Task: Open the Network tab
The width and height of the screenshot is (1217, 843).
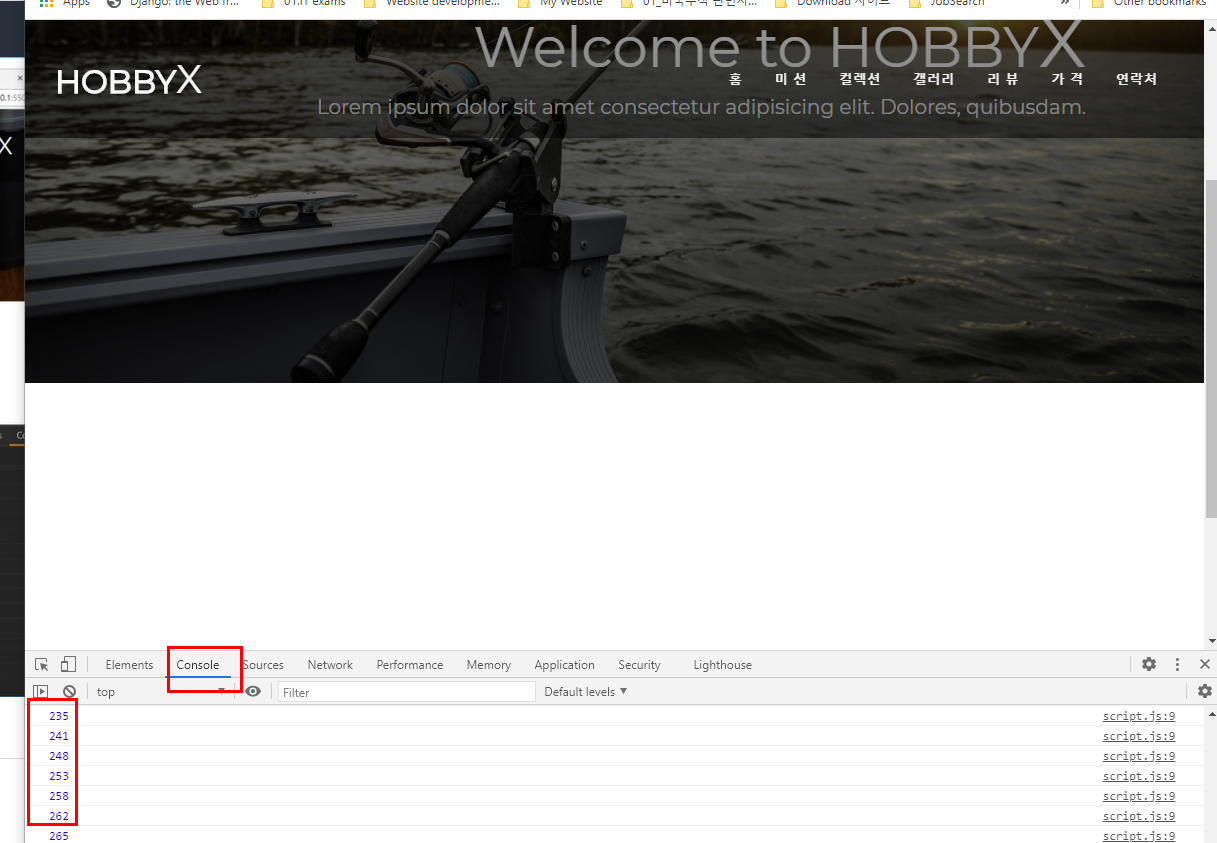Action: point(330,665)
